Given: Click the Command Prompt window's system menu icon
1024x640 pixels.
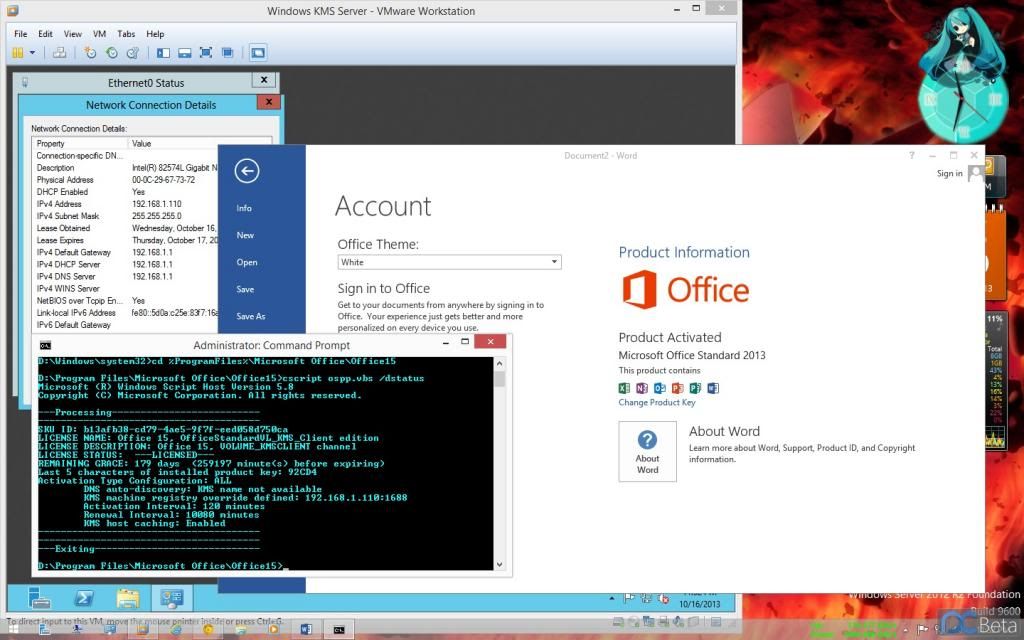Looking at the screenshot, I should [45, 345].
